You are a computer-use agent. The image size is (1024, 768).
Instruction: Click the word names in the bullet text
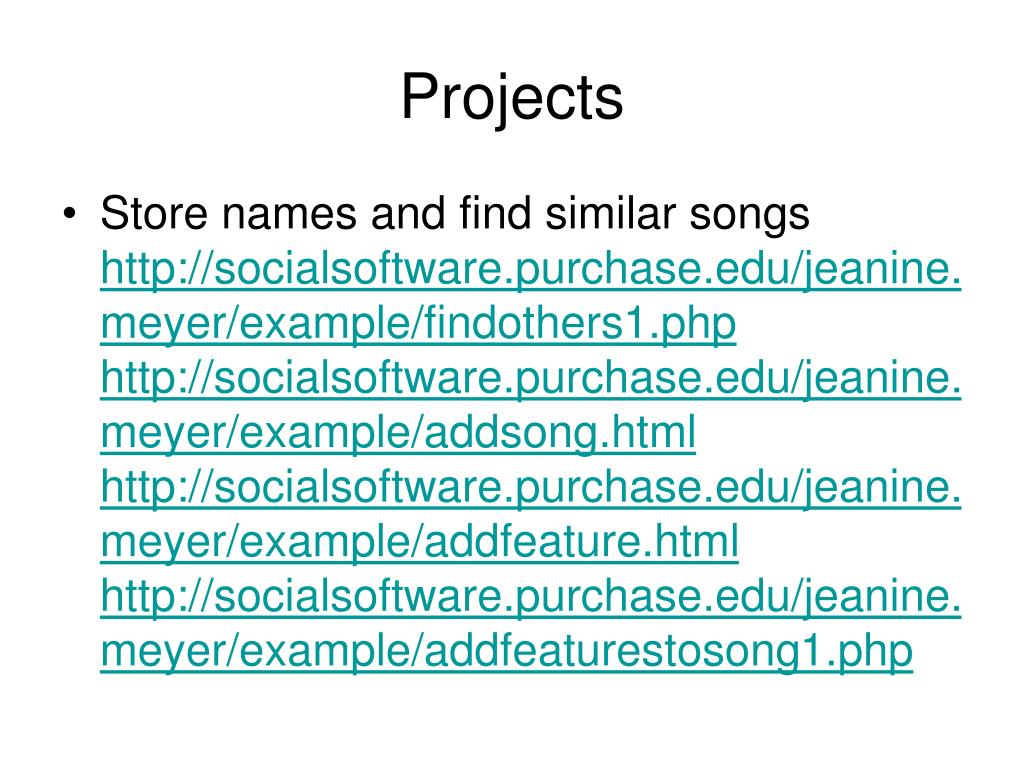[289, 216]
